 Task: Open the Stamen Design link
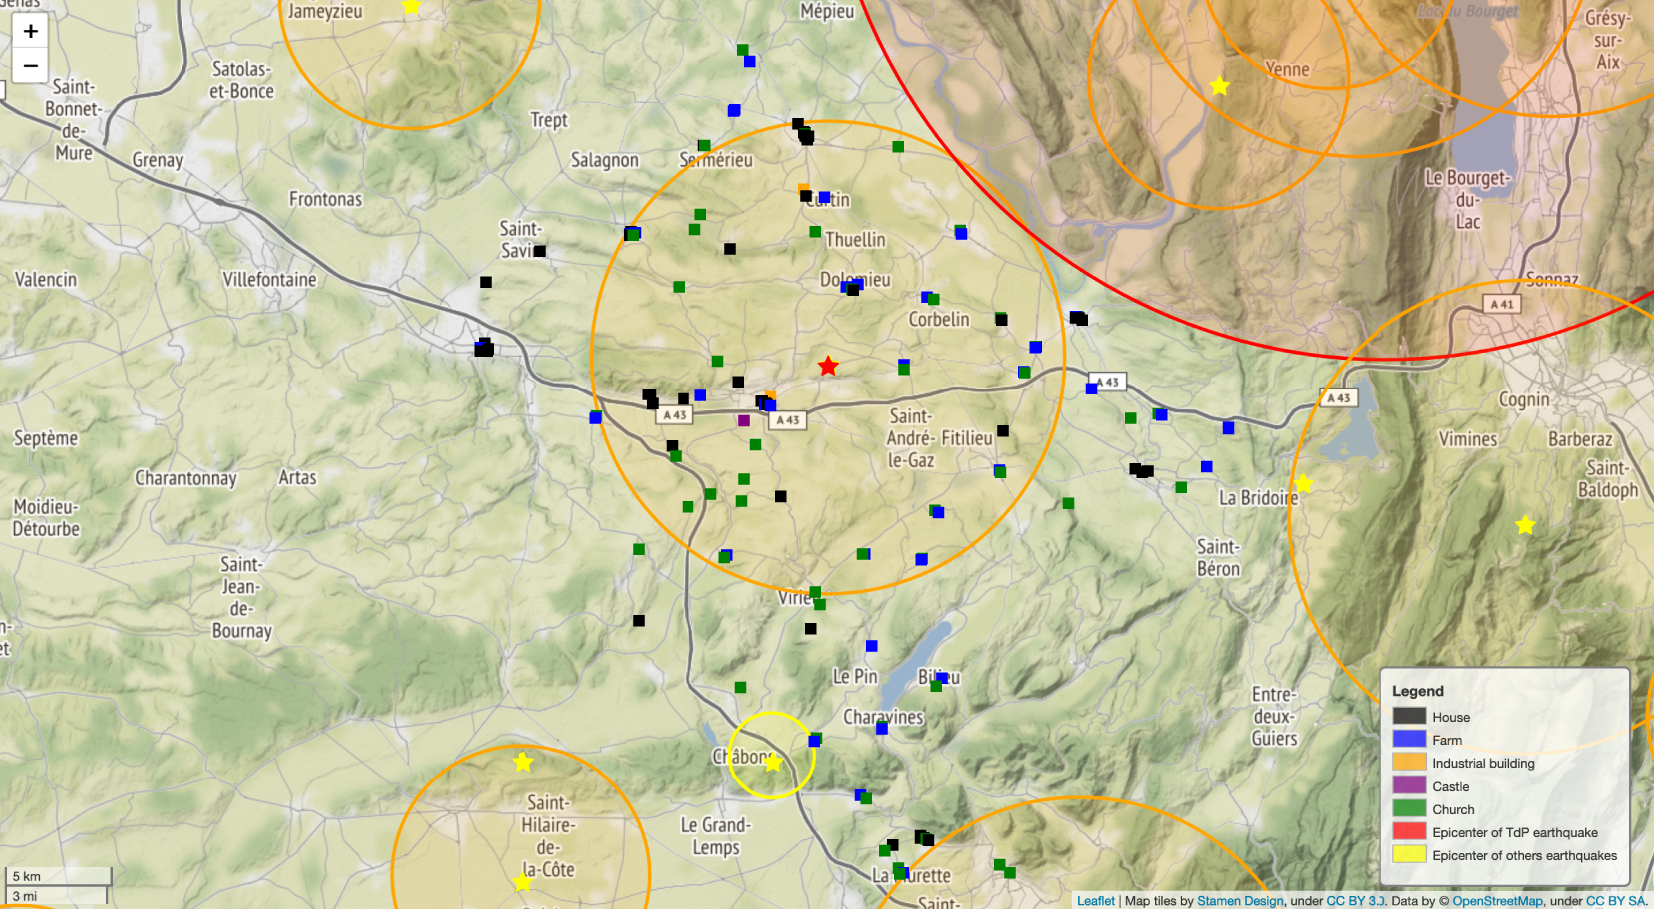coord(1240,901)
